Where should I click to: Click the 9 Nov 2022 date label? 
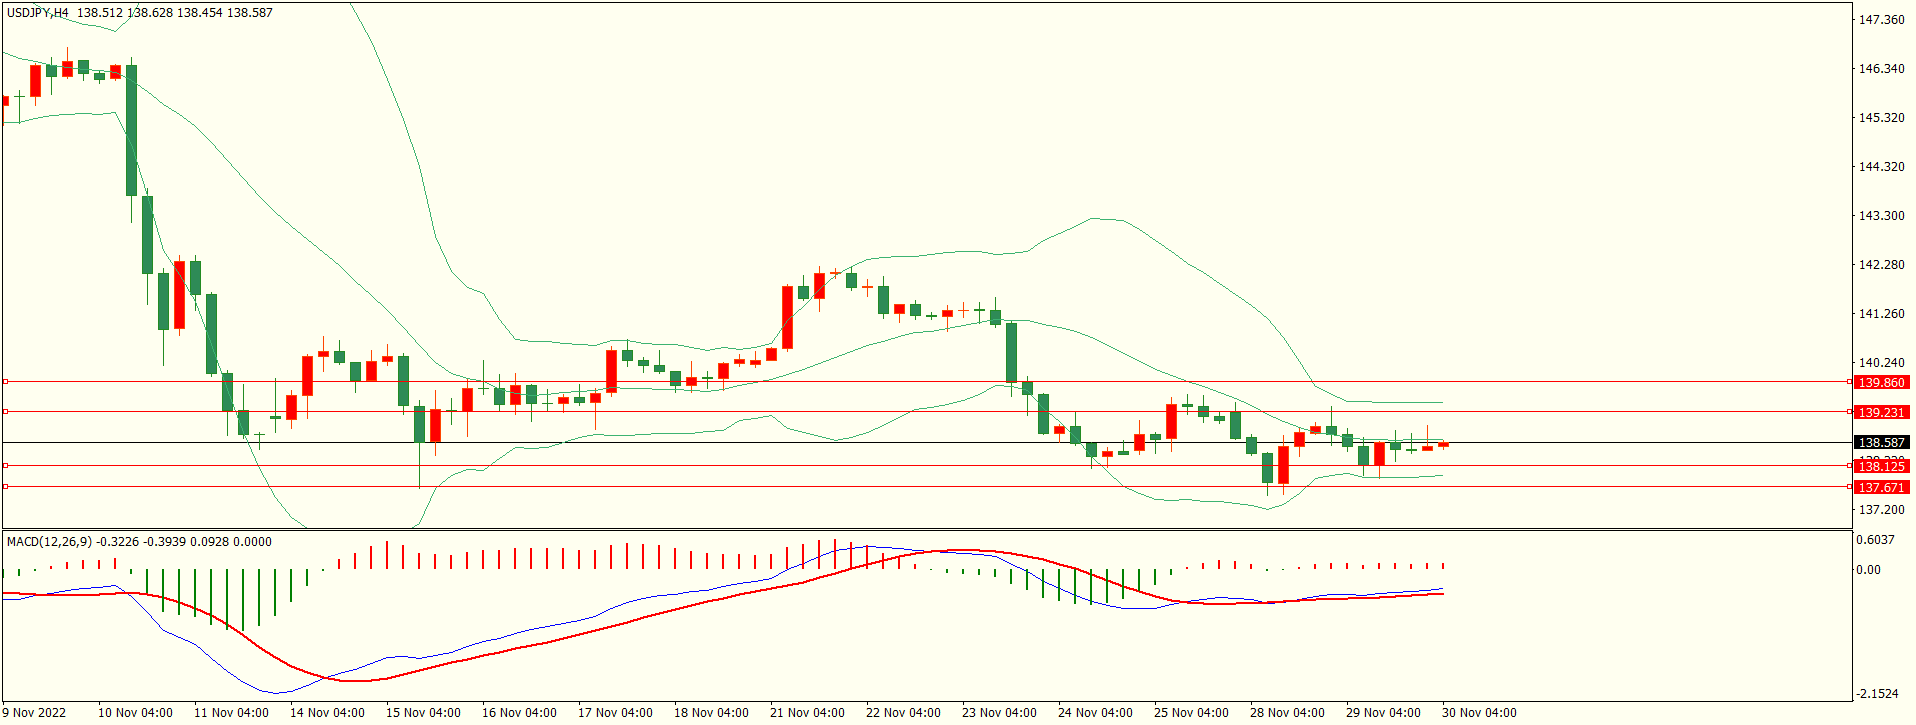(x=34, y=713)
